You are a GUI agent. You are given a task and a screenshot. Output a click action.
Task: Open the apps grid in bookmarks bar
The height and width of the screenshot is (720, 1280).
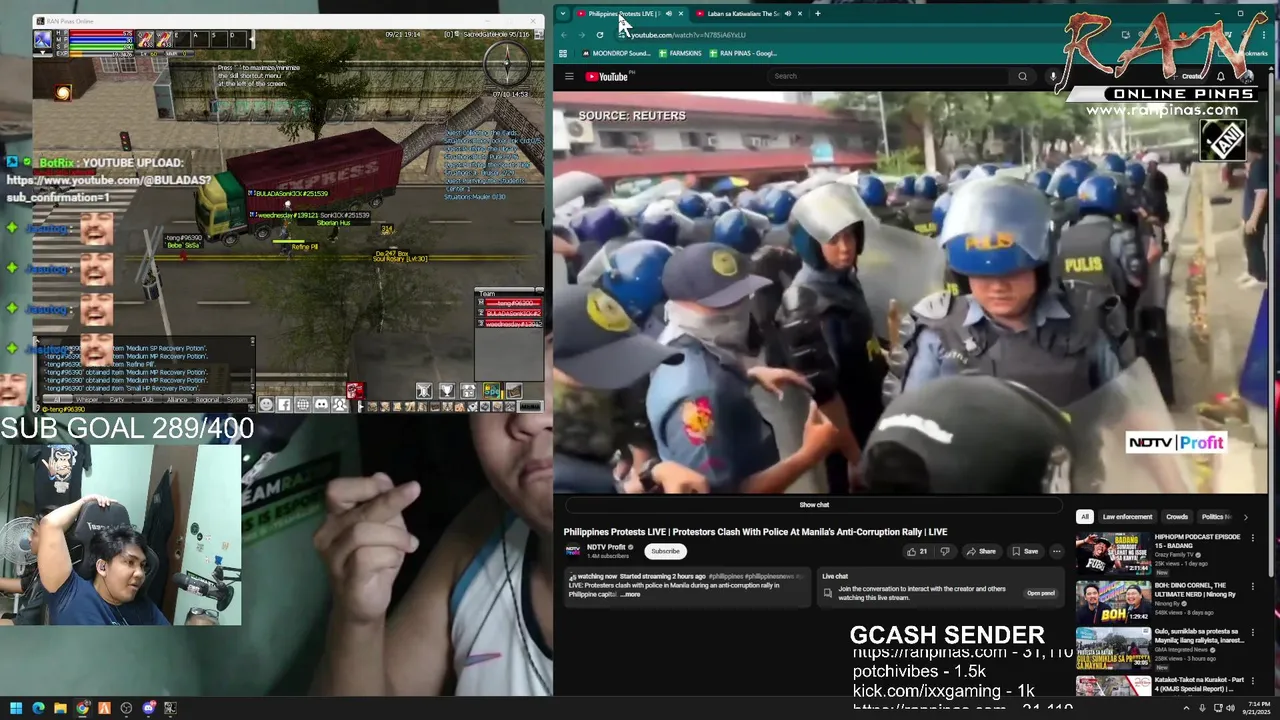[563, 53]
